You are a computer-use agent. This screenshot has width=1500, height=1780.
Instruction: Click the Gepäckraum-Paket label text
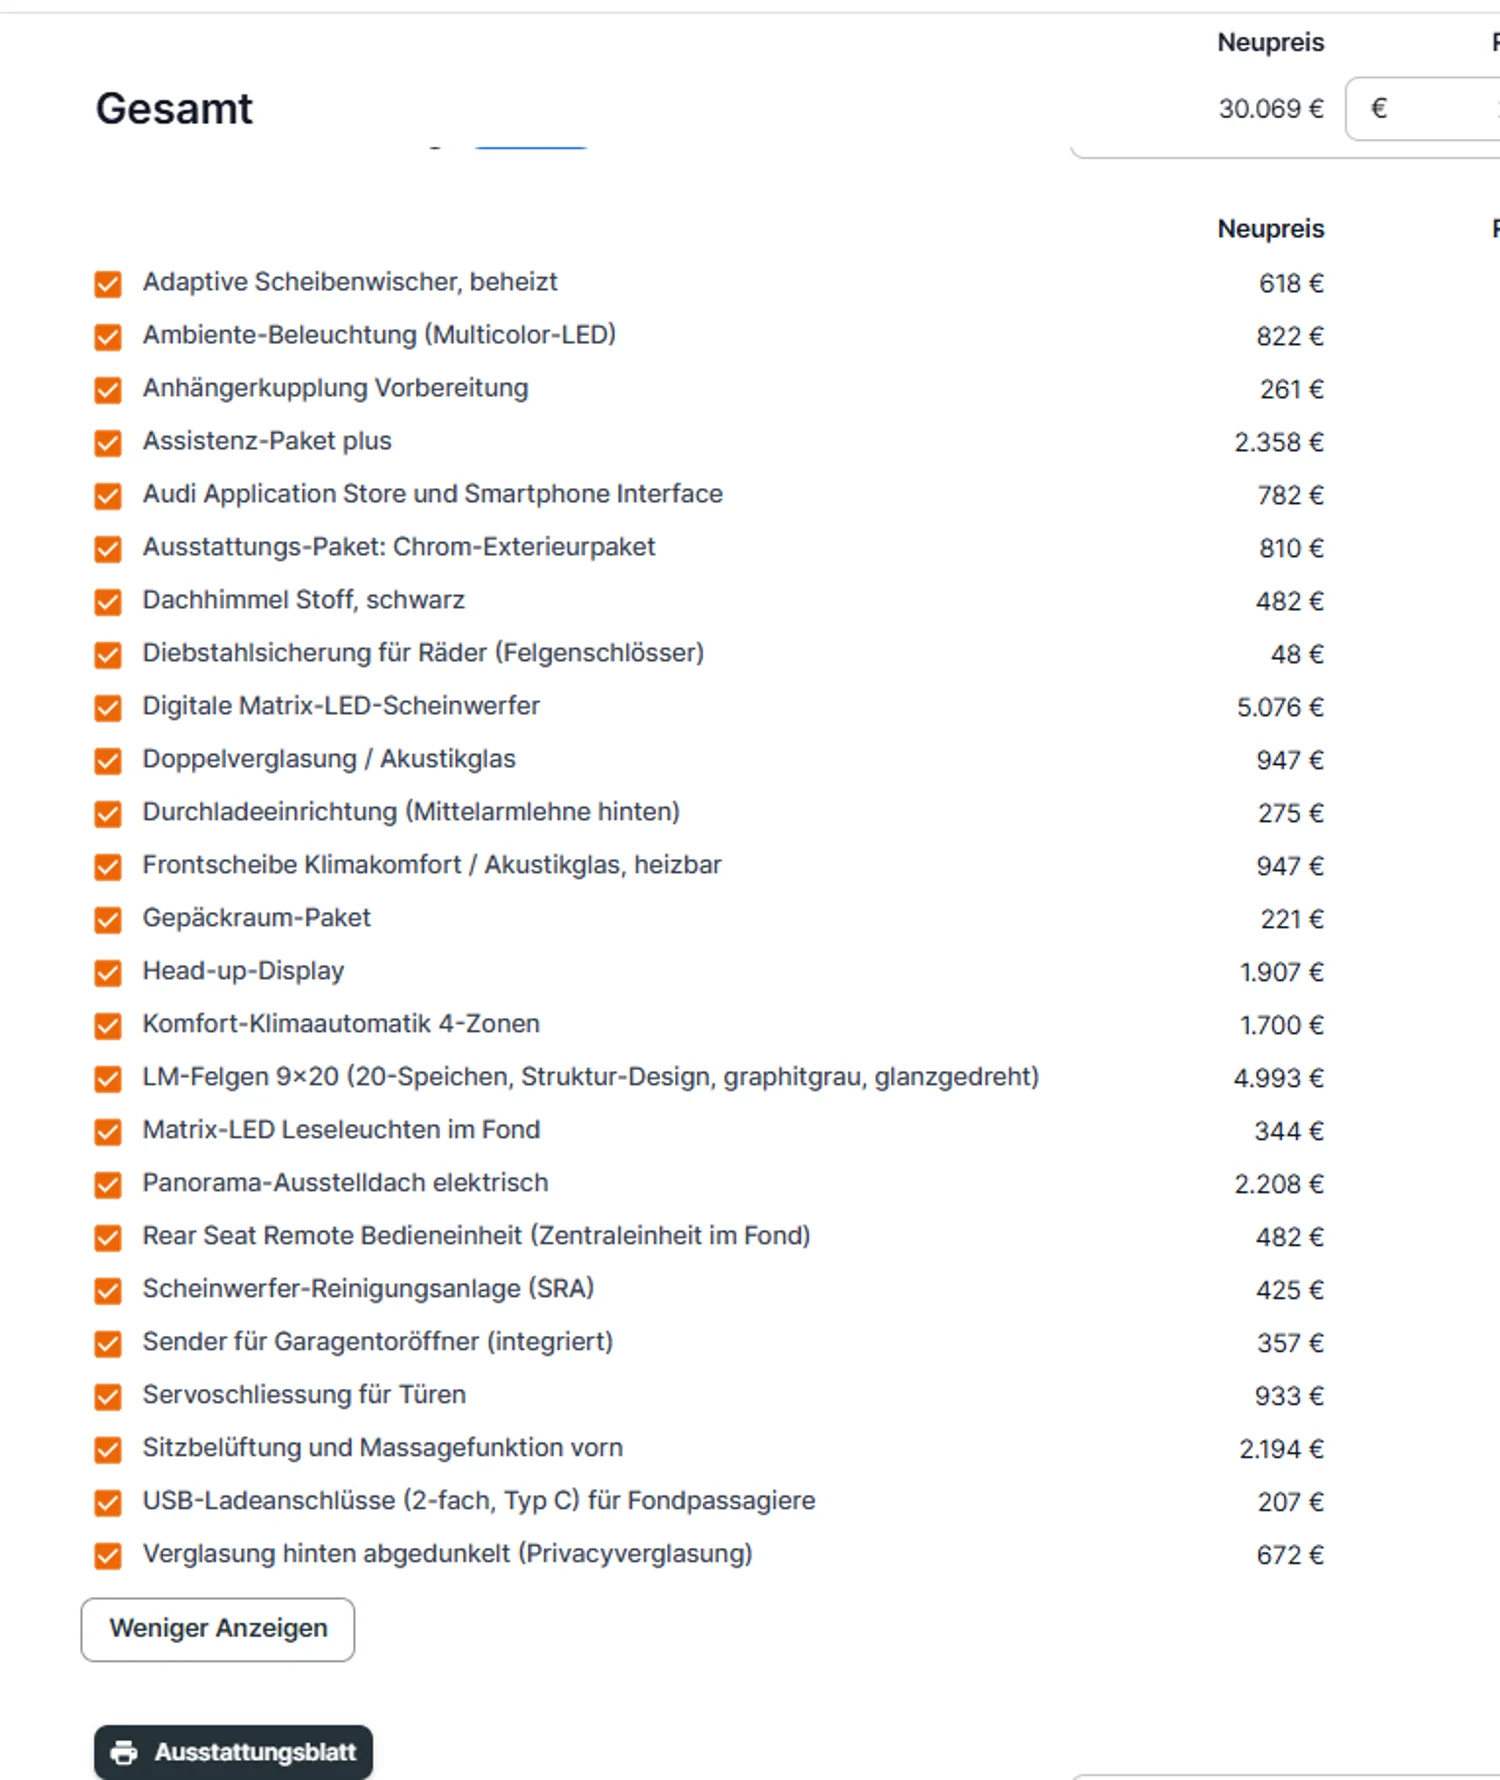tap(256, 918)
